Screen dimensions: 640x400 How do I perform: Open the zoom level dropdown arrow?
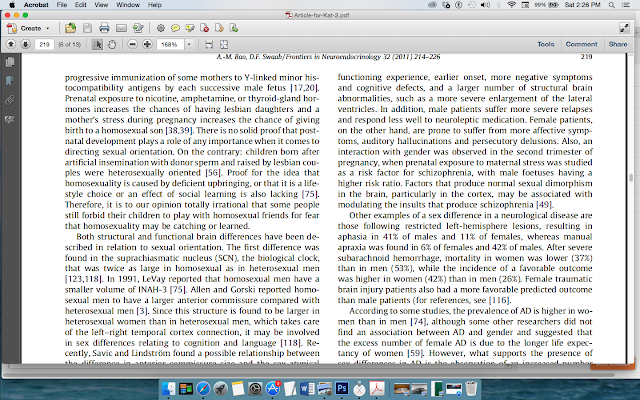pyautogui.click(x=189, y=44)
